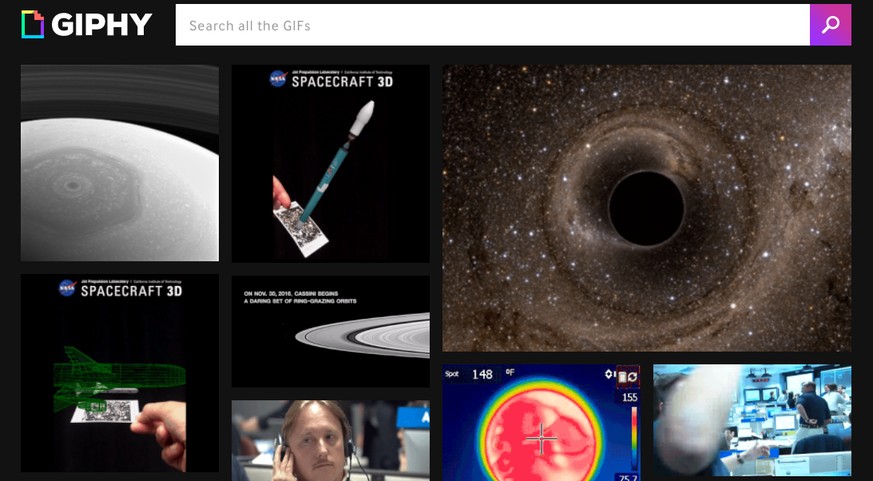Click the GIPHY colorful square logo icon
Image resolution: width=873 pixels, height=481 pixels.
(x=33, y=24)
